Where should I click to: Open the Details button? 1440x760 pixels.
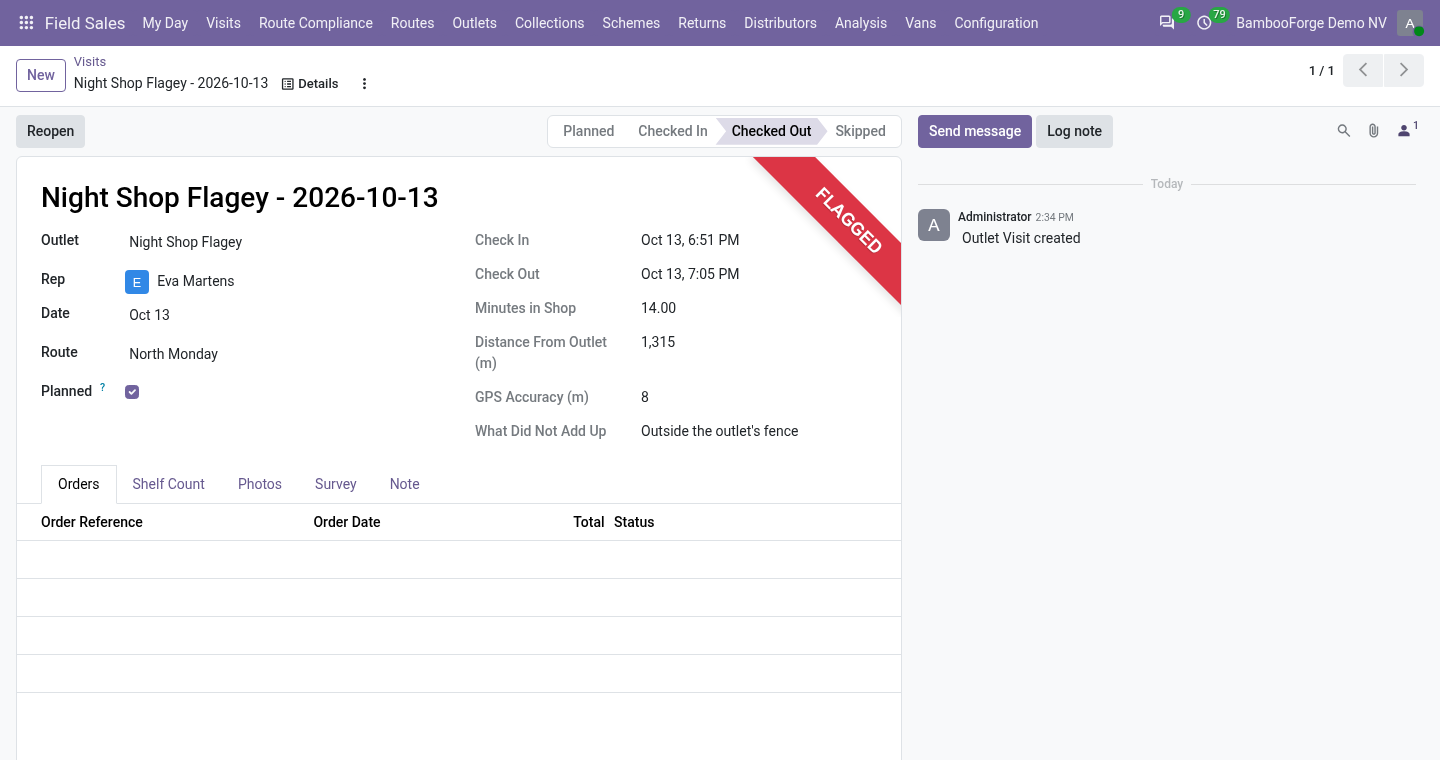[x=310, y=84]
